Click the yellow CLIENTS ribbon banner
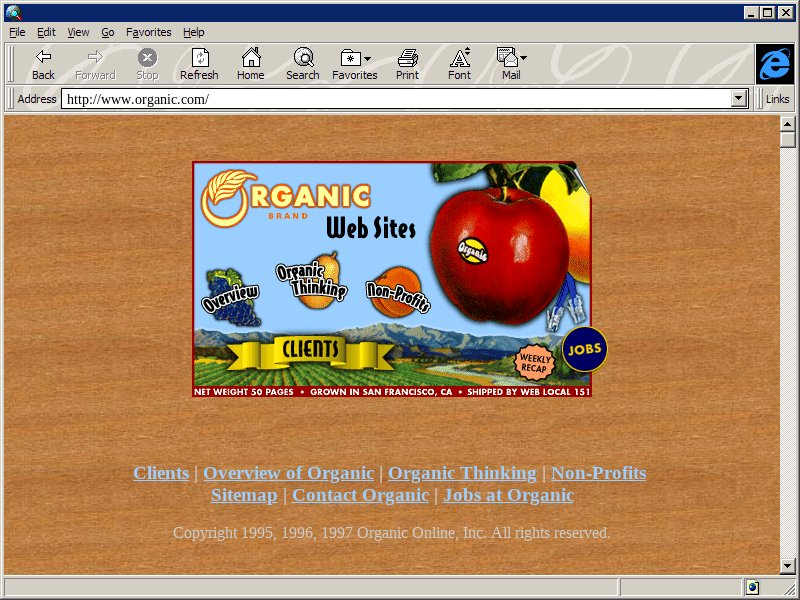800x600 pixels. tap(311, 351)
